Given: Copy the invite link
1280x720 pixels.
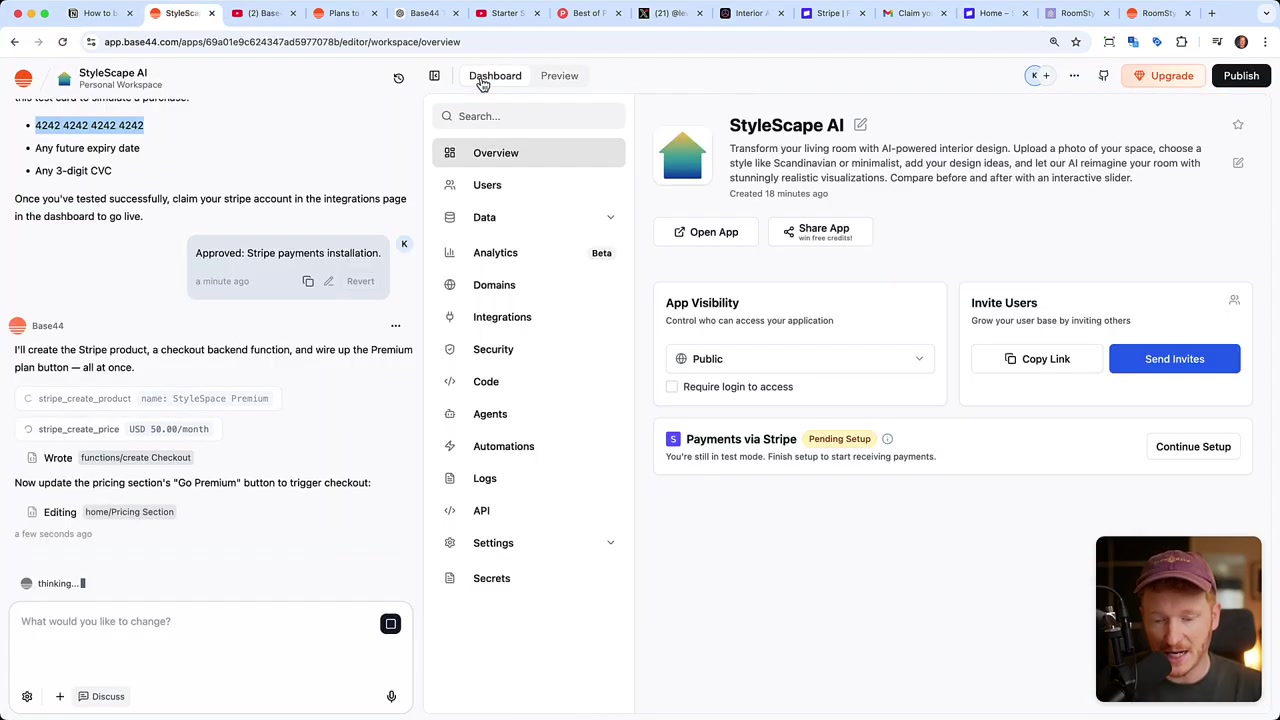Looking at the screenshot, I should click(x=1036, y=359).
